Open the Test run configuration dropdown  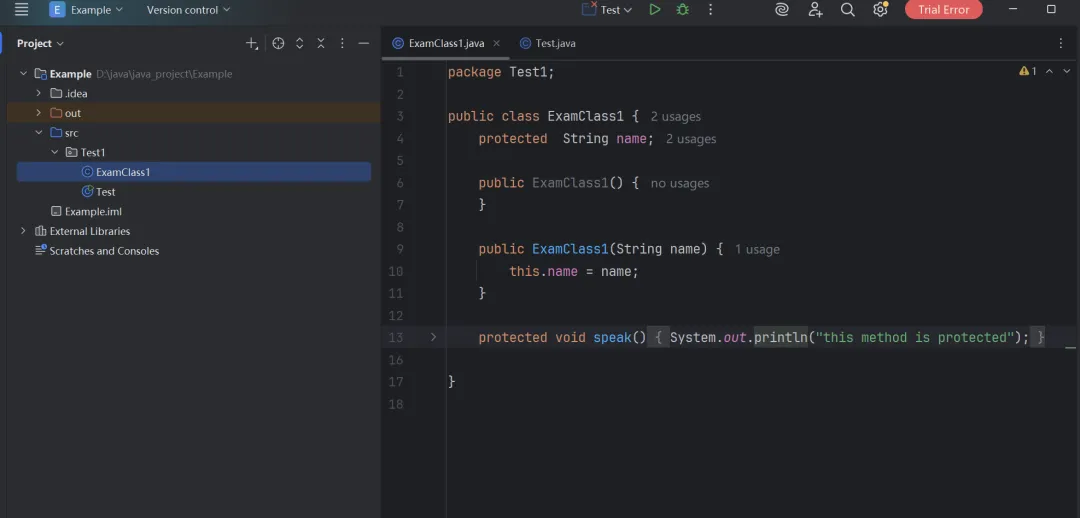pyautogui.click(x=607, y=10)
